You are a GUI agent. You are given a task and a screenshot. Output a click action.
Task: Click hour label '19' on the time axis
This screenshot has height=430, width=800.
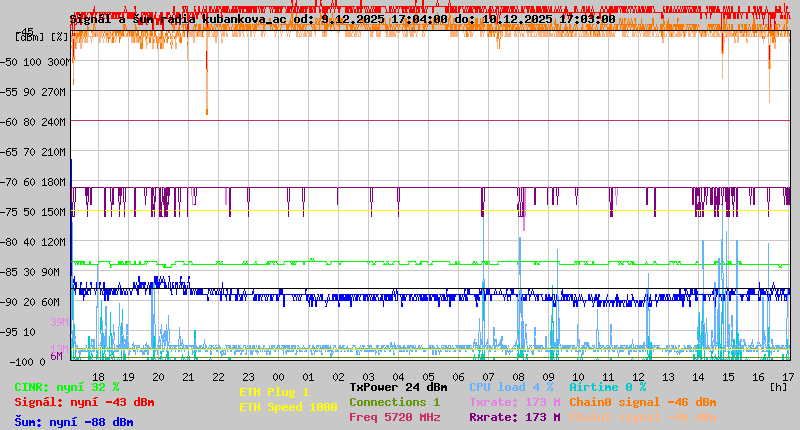tap(129, 377)
